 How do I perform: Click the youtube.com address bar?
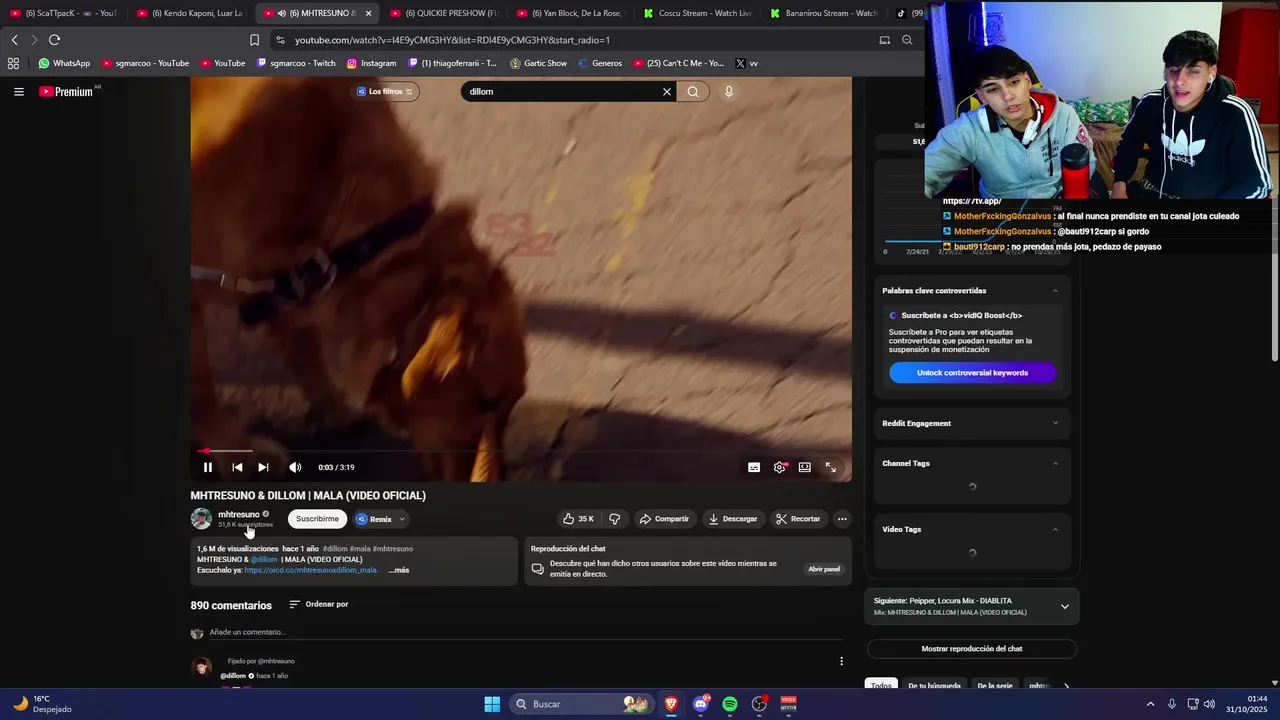point(570,40)
